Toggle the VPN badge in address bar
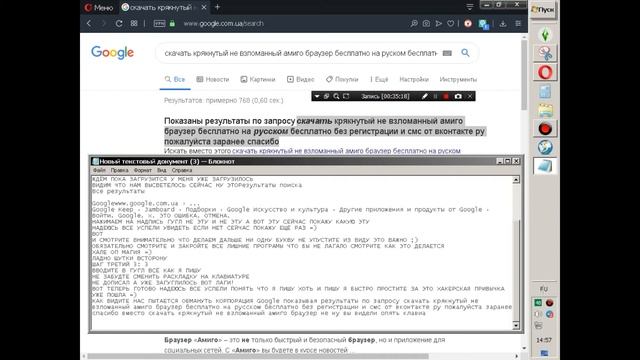Screen dimensions: 640x360 tap(159, 24)
